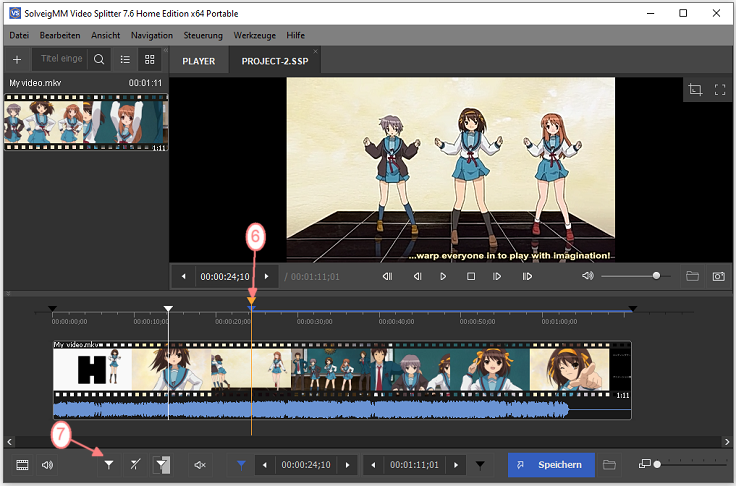Enter fullscreen preview mode
Image resolution: width=736 pixels, height=486 pixels.
click(x=720, y=89)
